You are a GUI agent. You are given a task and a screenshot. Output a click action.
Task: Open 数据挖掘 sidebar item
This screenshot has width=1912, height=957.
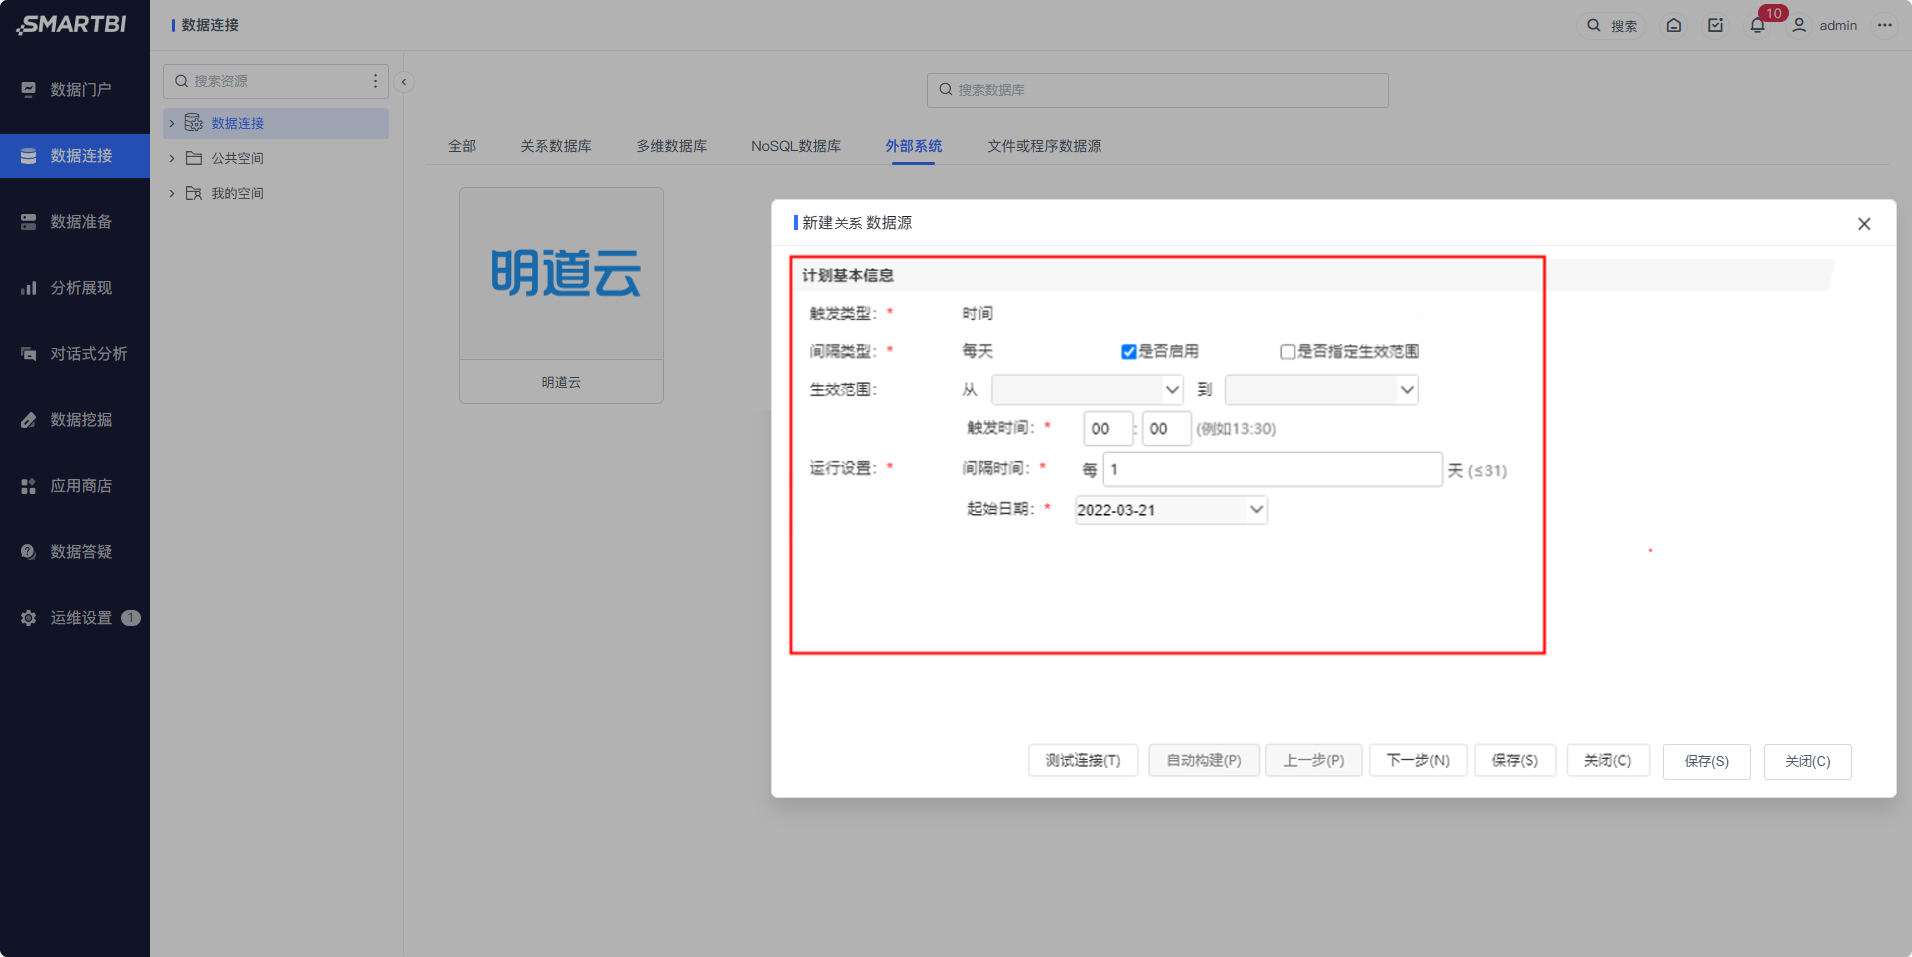click(x=75, y=420)
